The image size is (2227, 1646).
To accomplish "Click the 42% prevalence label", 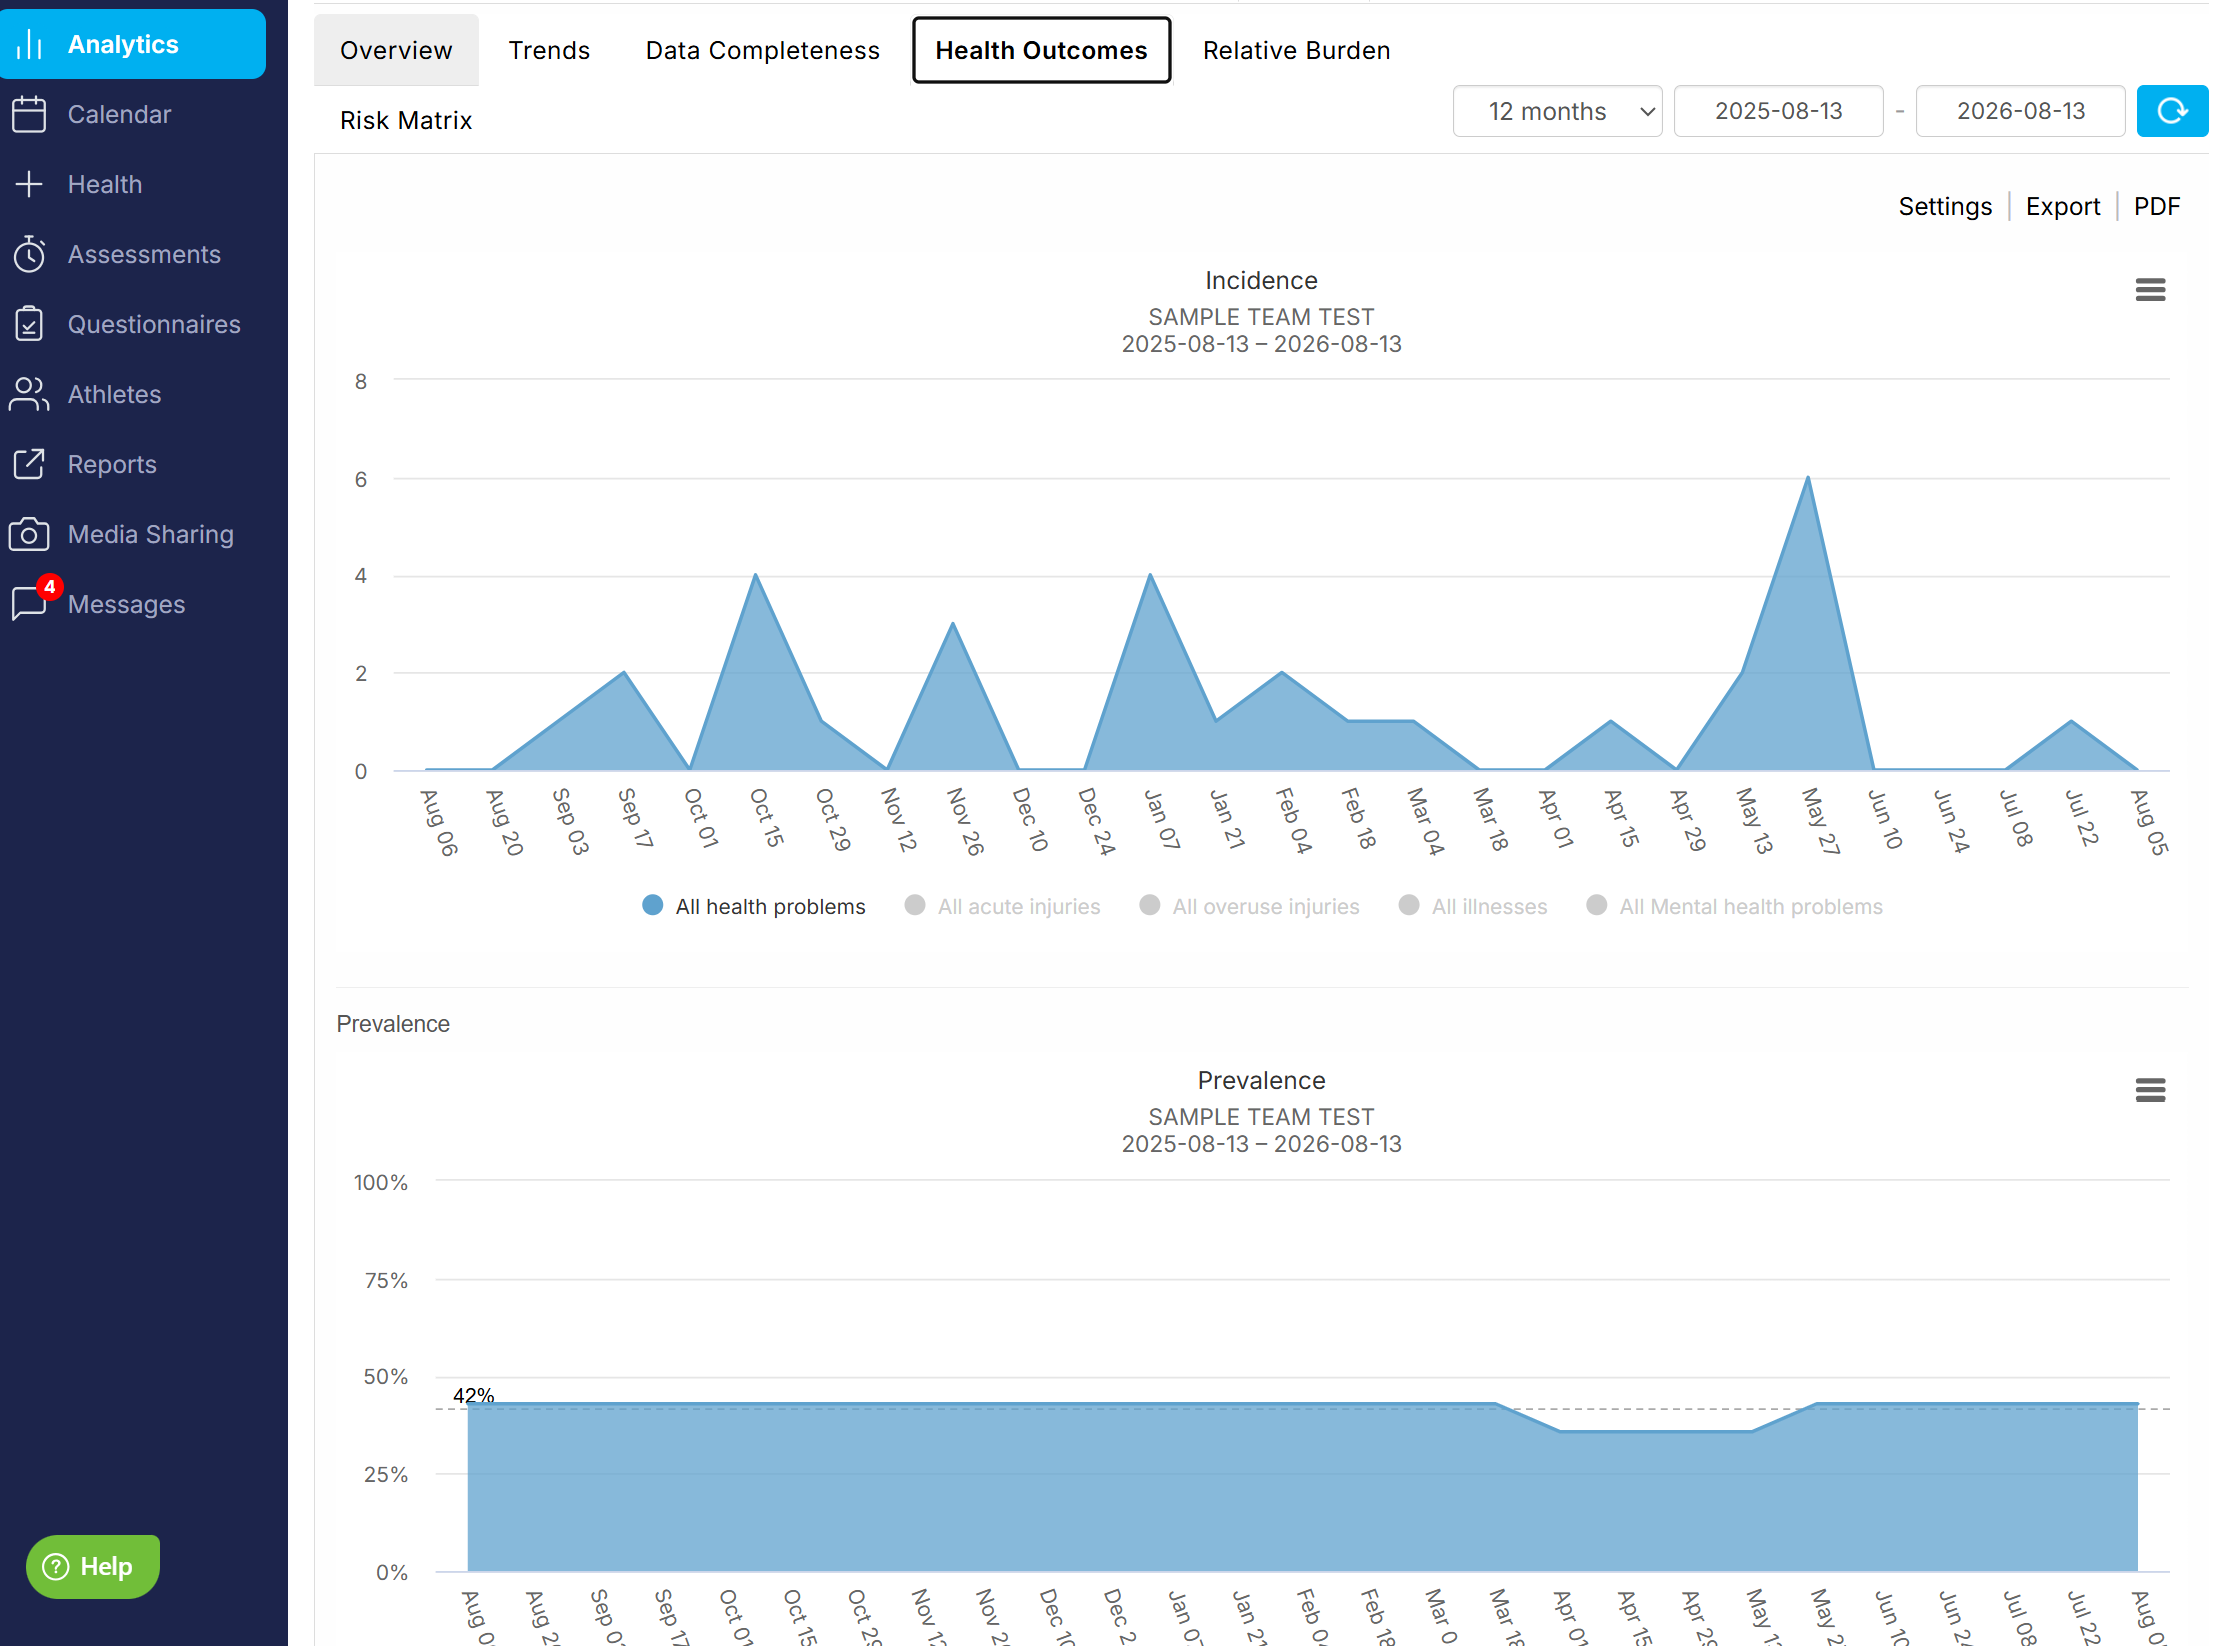I will 473,1394.
